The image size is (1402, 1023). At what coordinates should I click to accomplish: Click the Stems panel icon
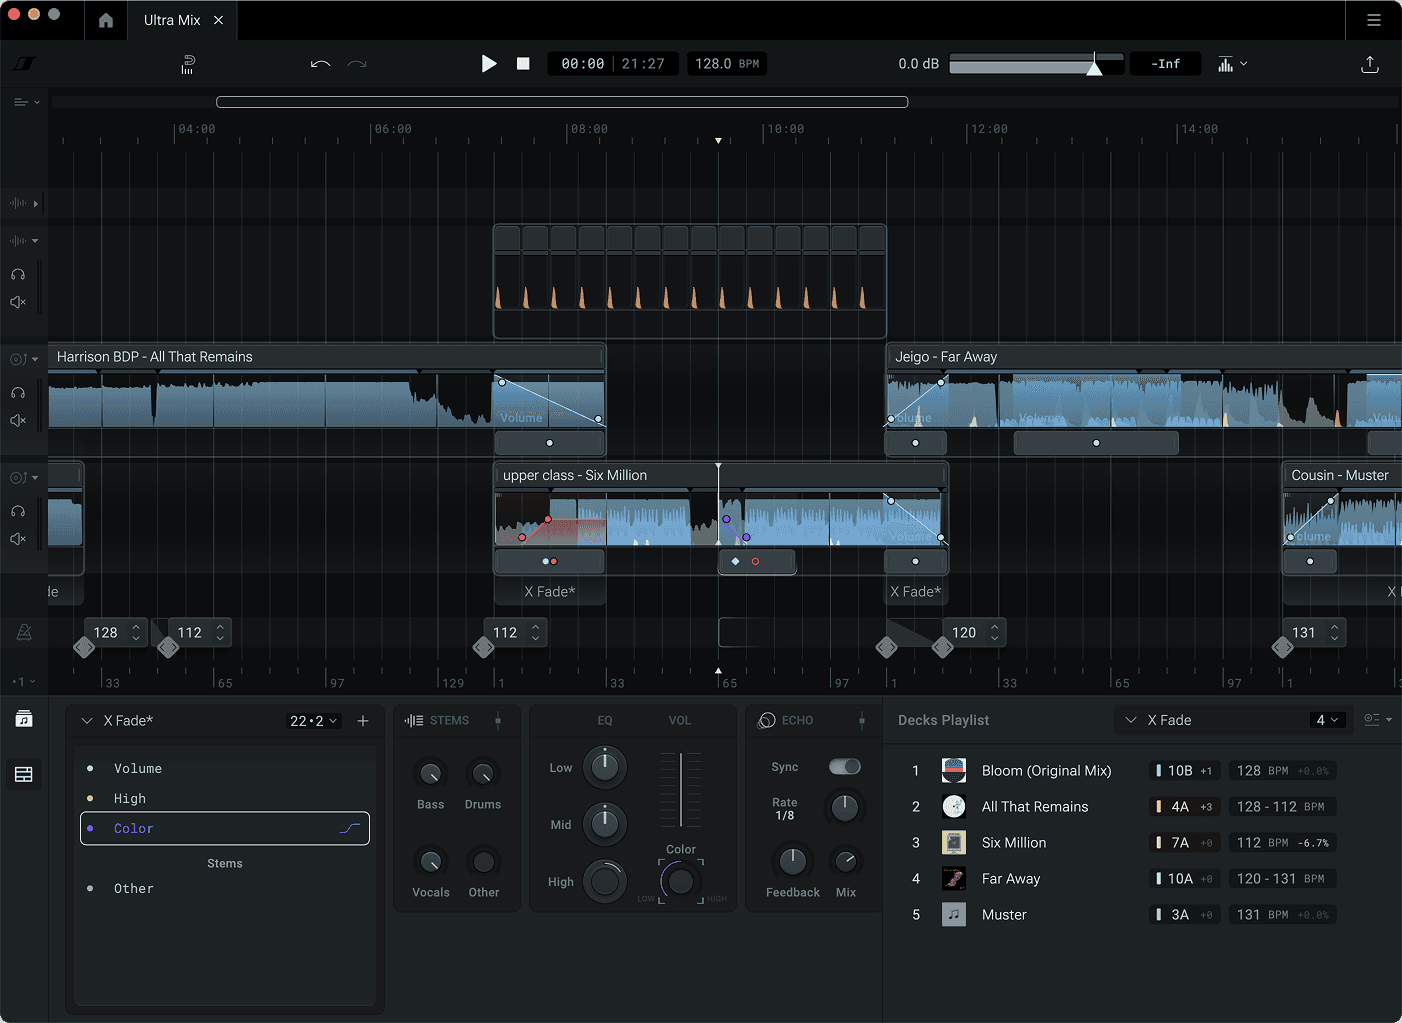coord(412,720)
